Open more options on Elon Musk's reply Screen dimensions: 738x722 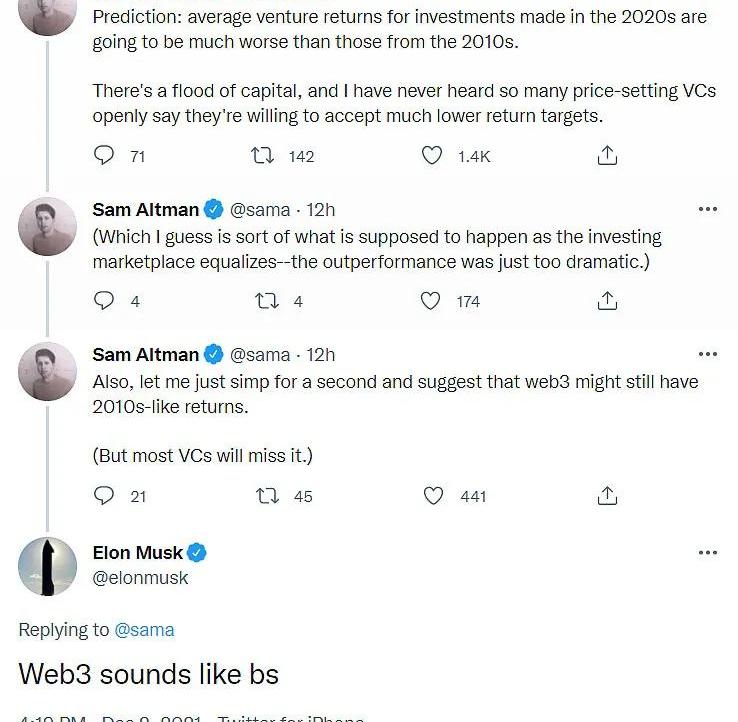pos(708,553)
